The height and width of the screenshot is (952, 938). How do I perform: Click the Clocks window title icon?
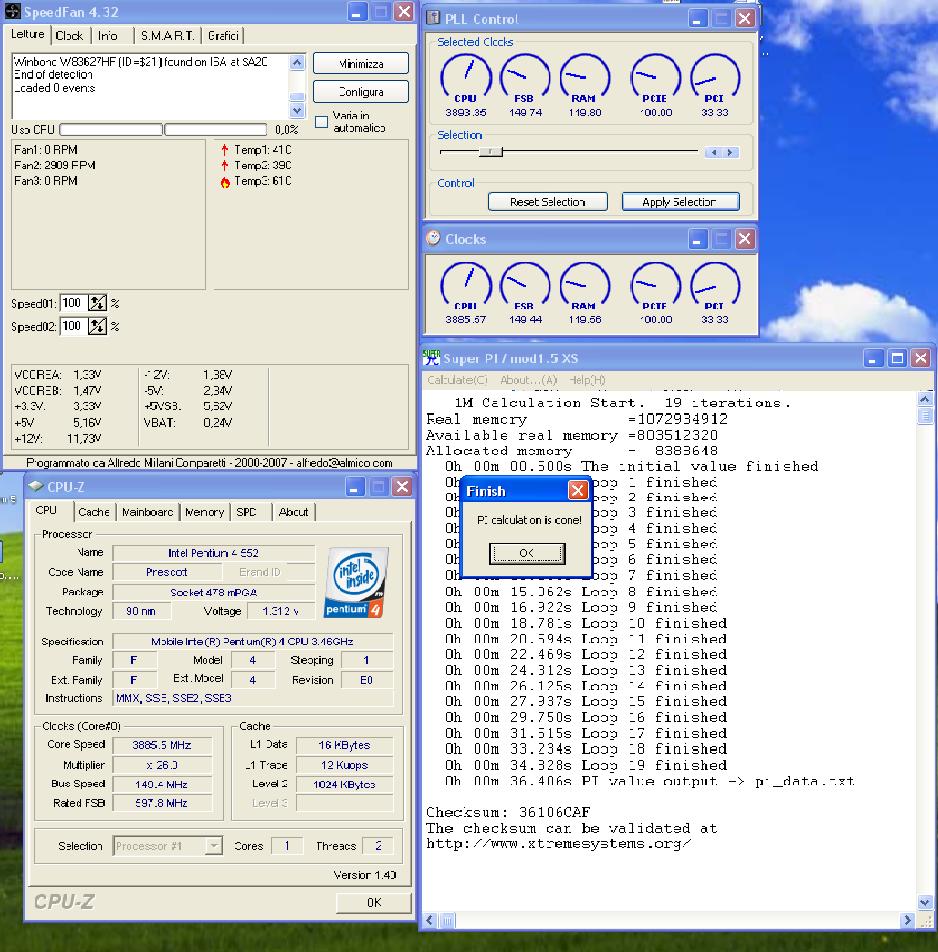pos(433,239)
